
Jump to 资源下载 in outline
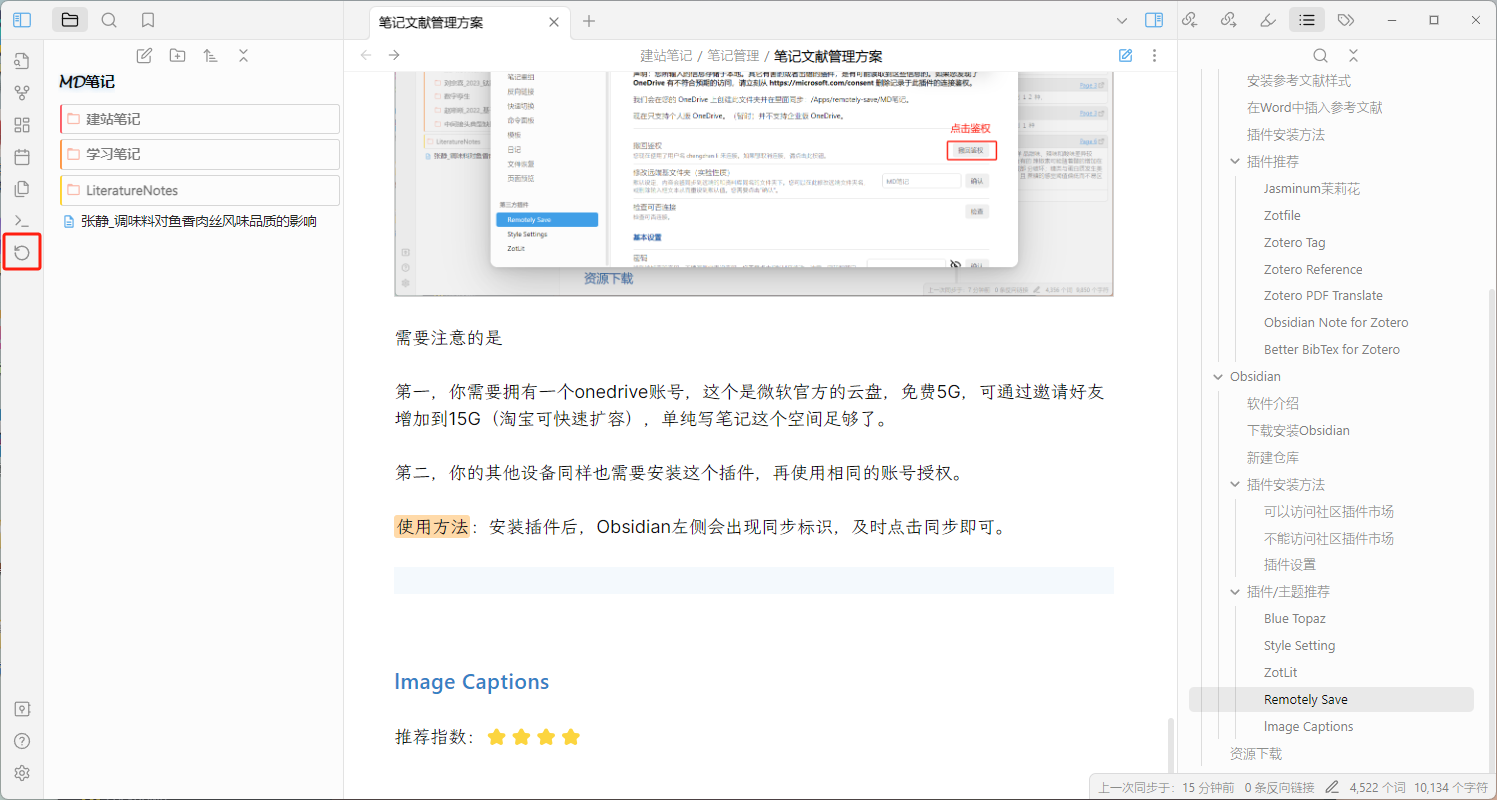(1255, 753)
